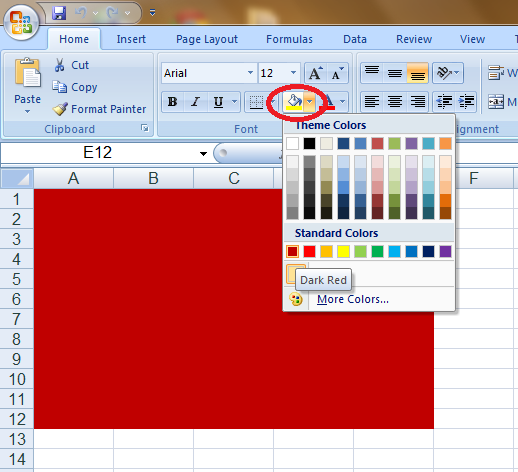Viewport: 518px width, 472px height.
Task: Toggle Bottom Align vertical alignment
Action: click(x=417, y=73)
